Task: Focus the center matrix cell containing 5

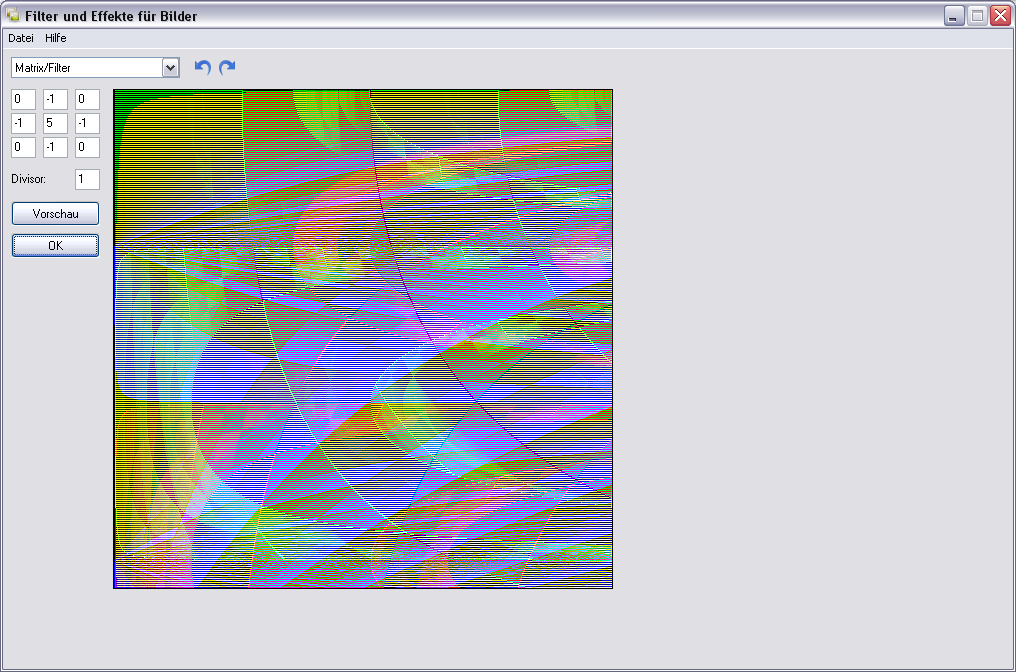Action: pos(55,123)
